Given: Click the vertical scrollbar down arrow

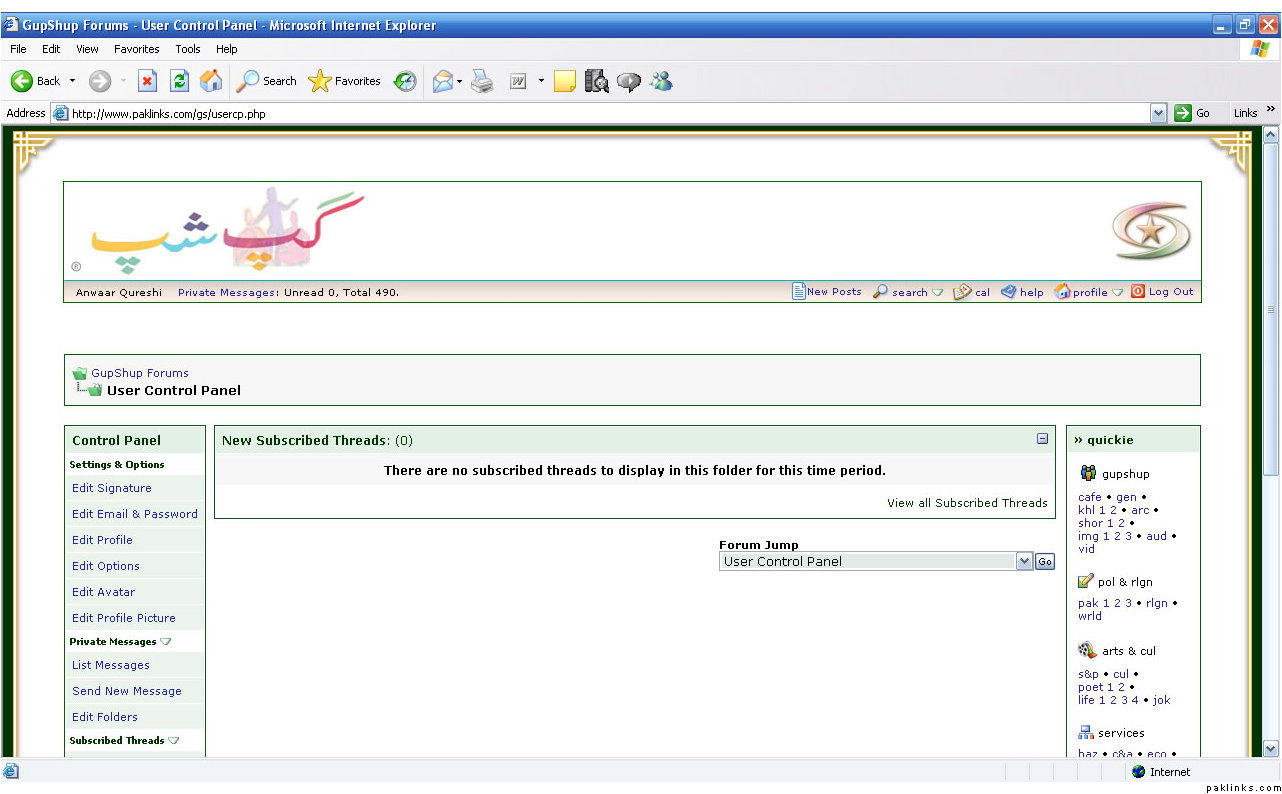Looking at the screenshot, I should 1271,748.
